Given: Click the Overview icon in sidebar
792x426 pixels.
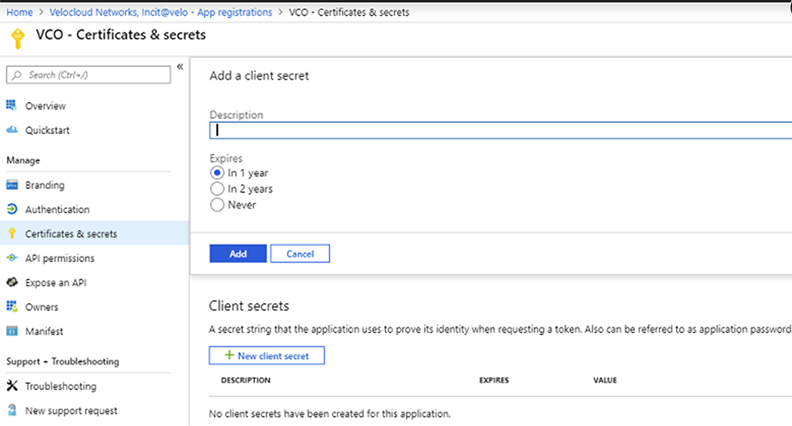Looking at the screenshot, I should pos(12,105).
